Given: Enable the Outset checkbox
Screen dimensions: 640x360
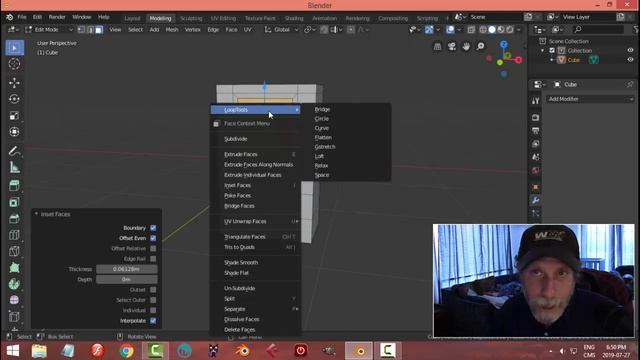Looking at the screenshot, I should (x=153, y=289).
